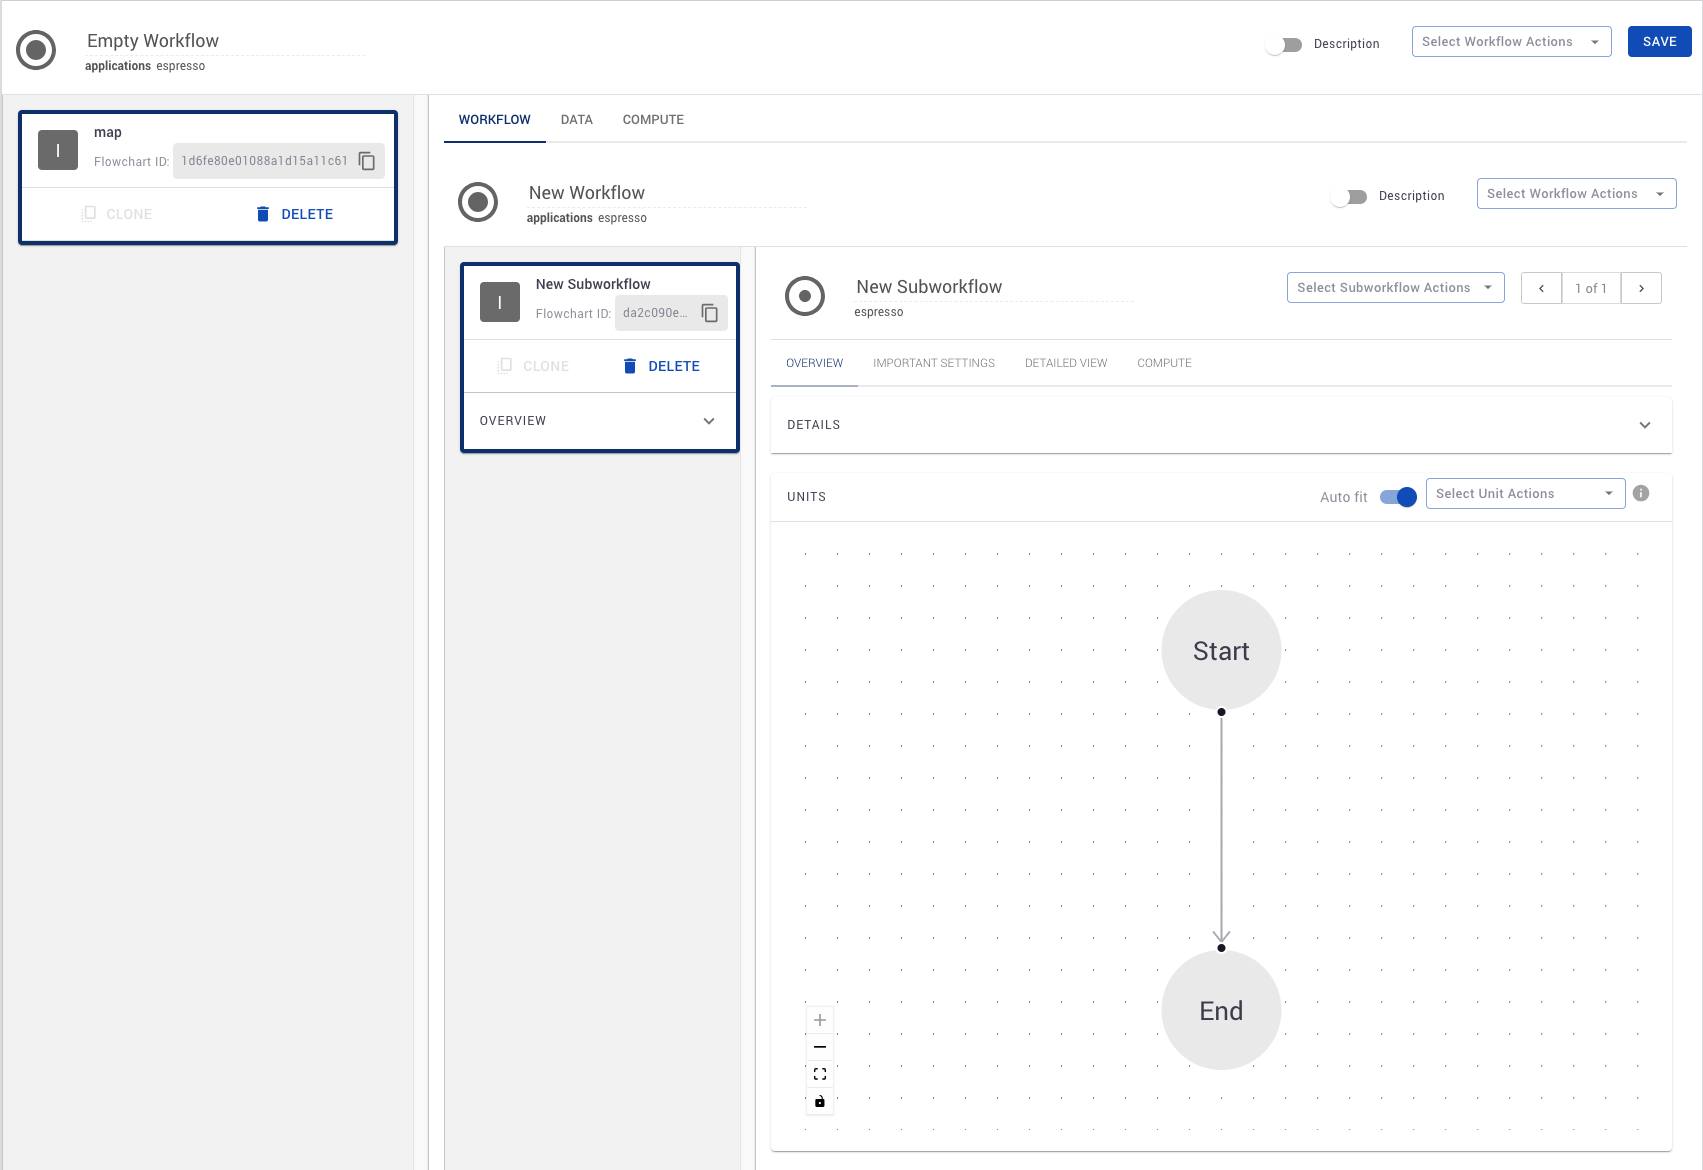Screen dimensions: 1703x1170
Task: Disable Auto fit in the Units panel
Action: coord(1397,496)
